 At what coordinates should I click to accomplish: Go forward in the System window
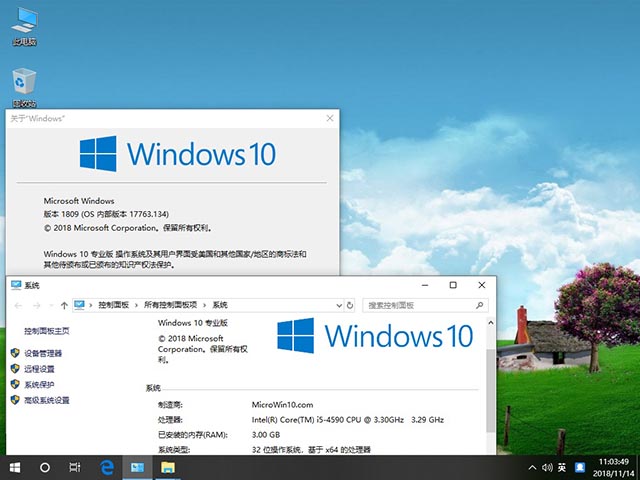(x=36, y=305)
